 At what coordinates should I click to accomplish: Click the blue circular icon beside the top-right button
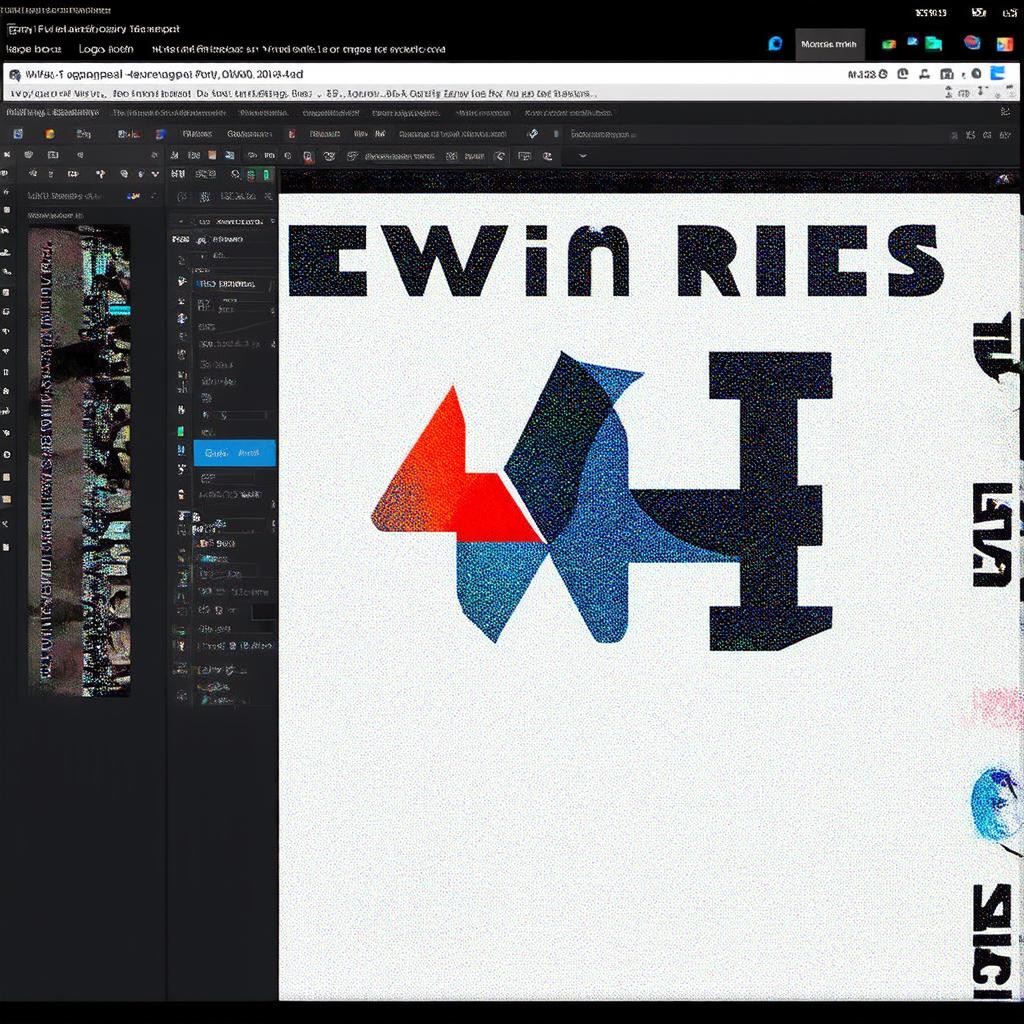tap(774, 44)
